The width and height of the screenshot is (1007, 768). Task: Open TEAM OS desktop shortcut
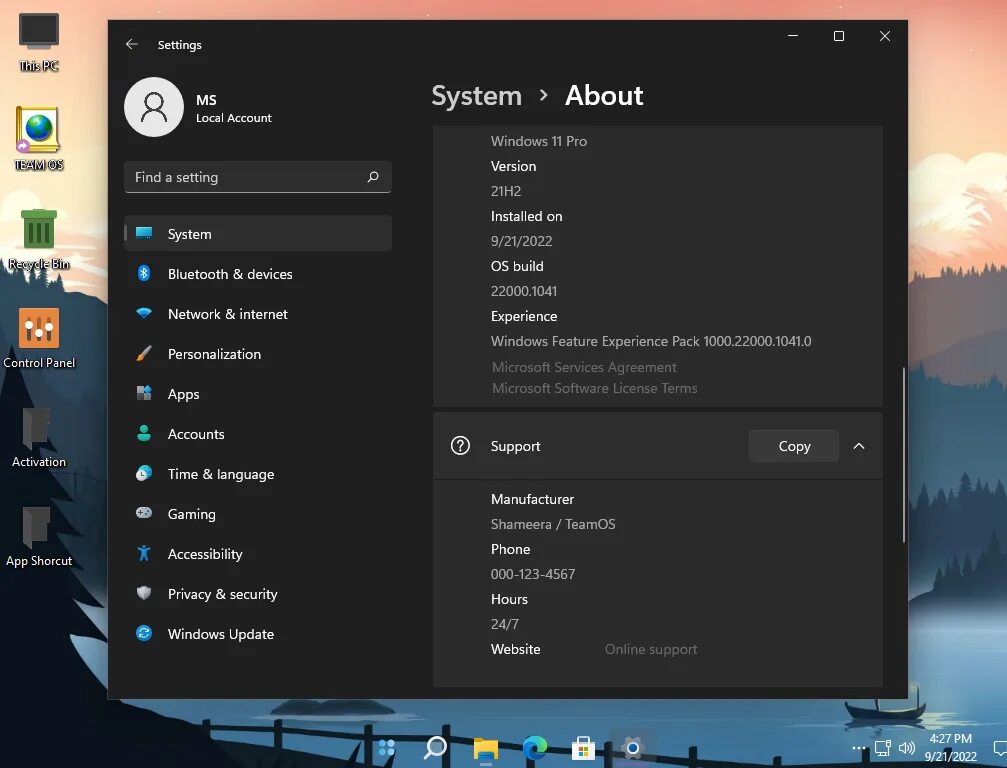pos(39,139)
